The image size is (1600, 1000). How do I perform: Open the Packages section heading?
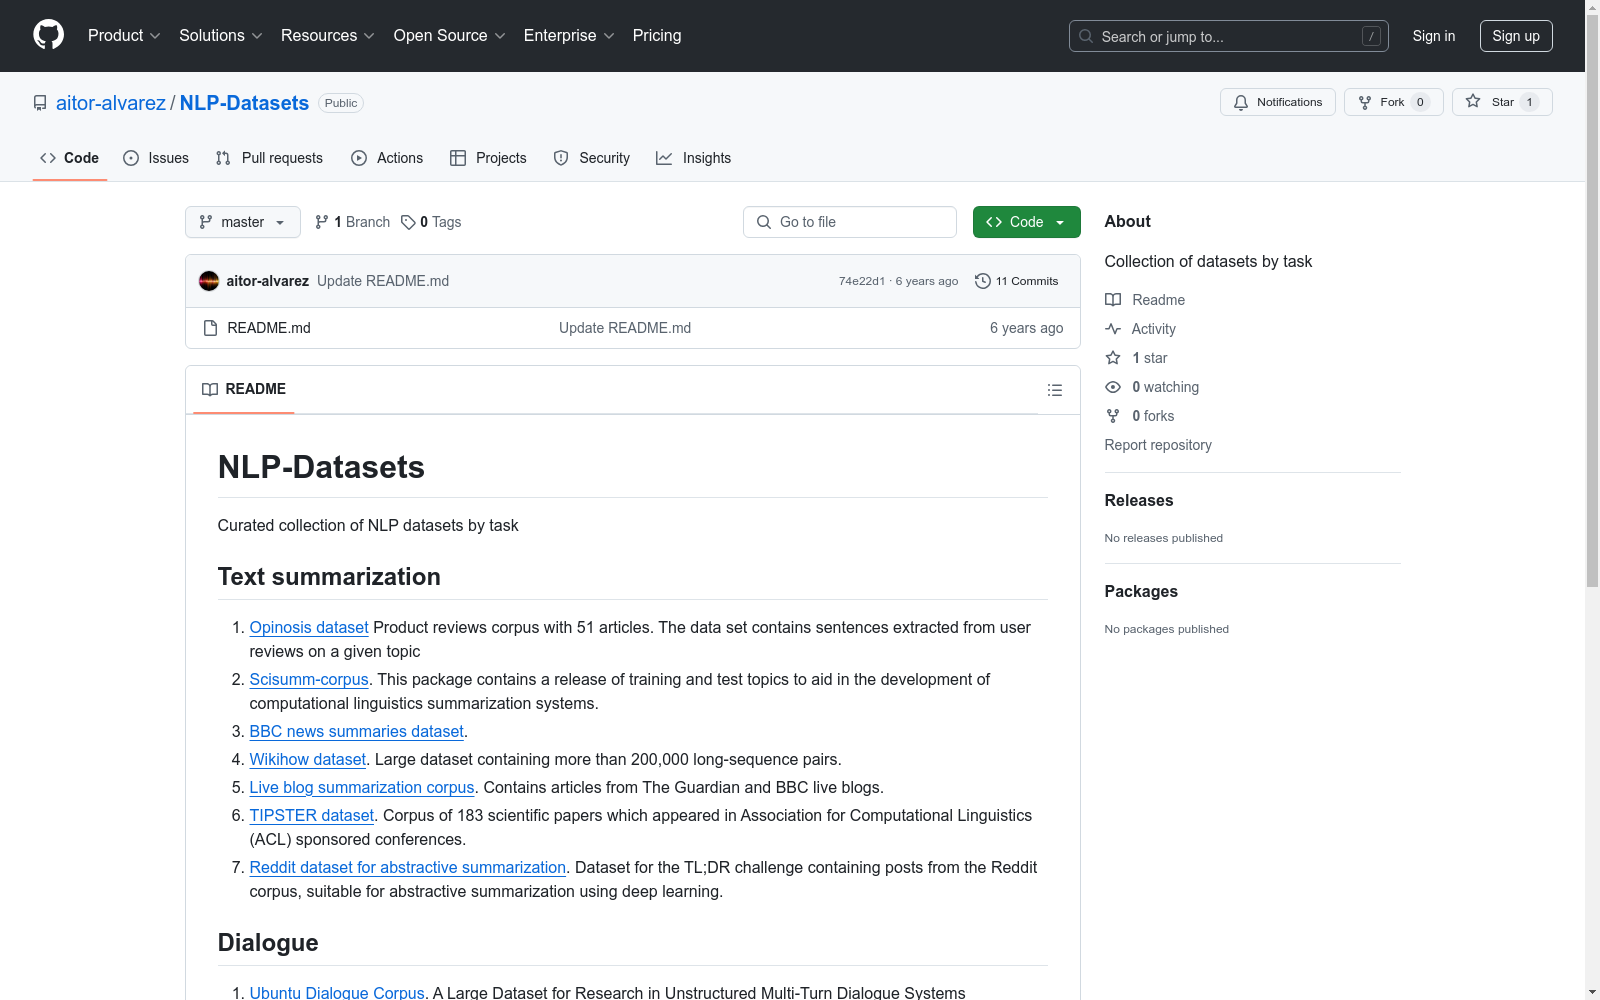(x=1141, y=591)
